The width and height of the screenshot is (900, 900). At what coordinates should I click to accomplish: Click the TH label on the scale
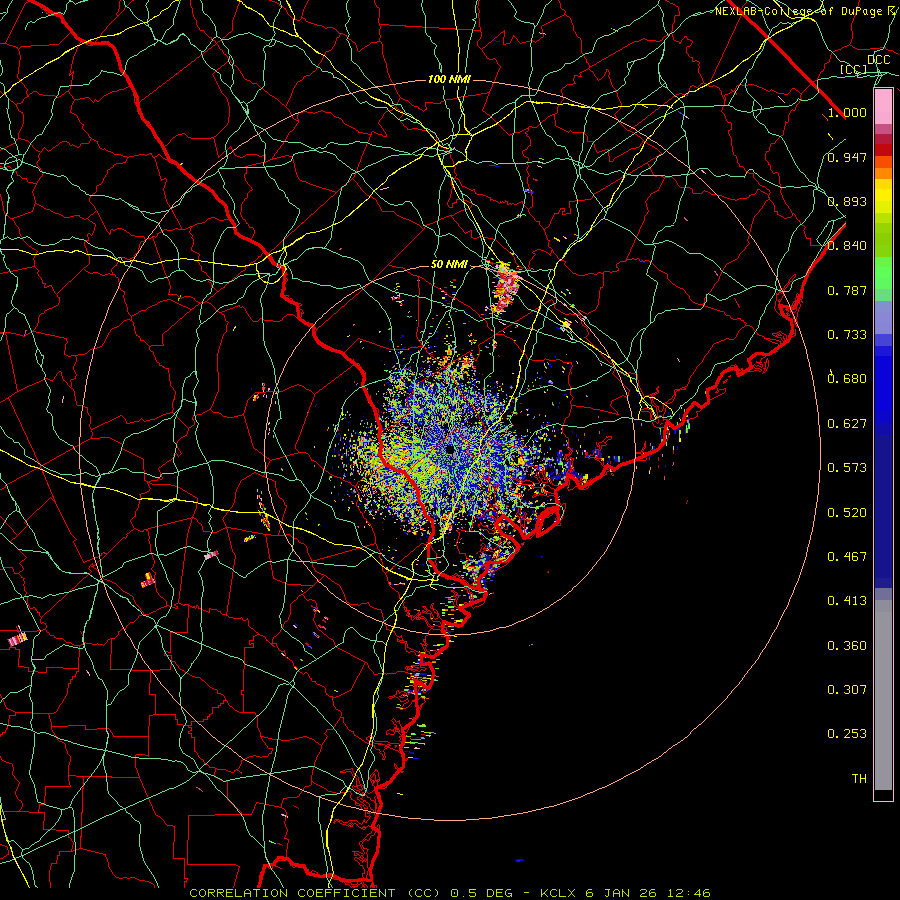click(859, 779)
